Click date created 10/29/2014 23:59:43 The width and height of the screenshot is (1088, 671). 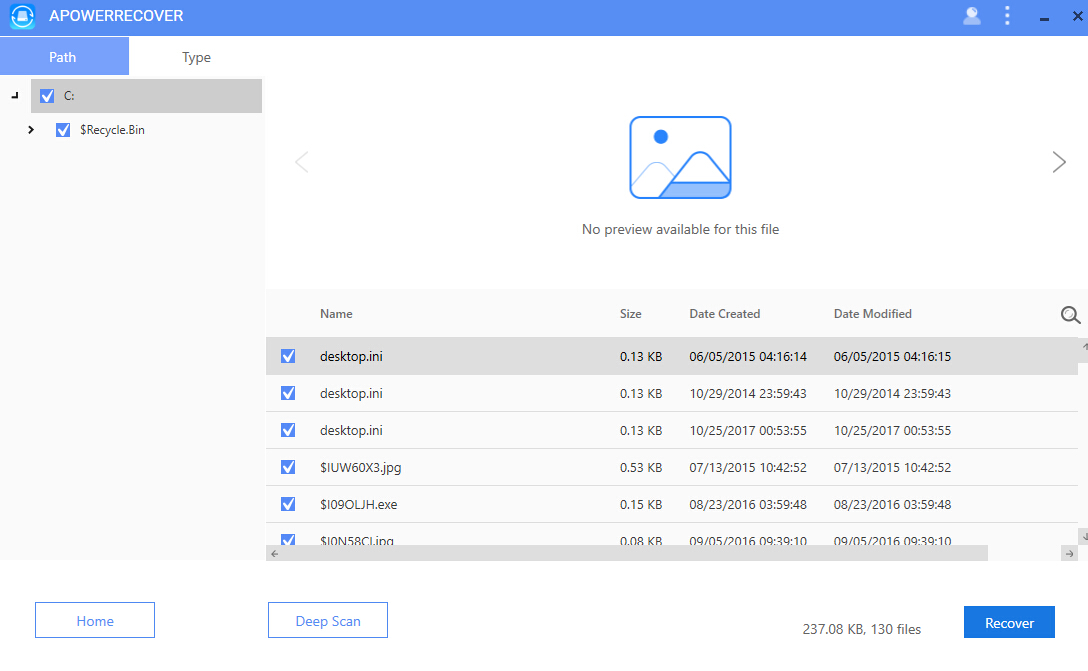pos(748,393)
